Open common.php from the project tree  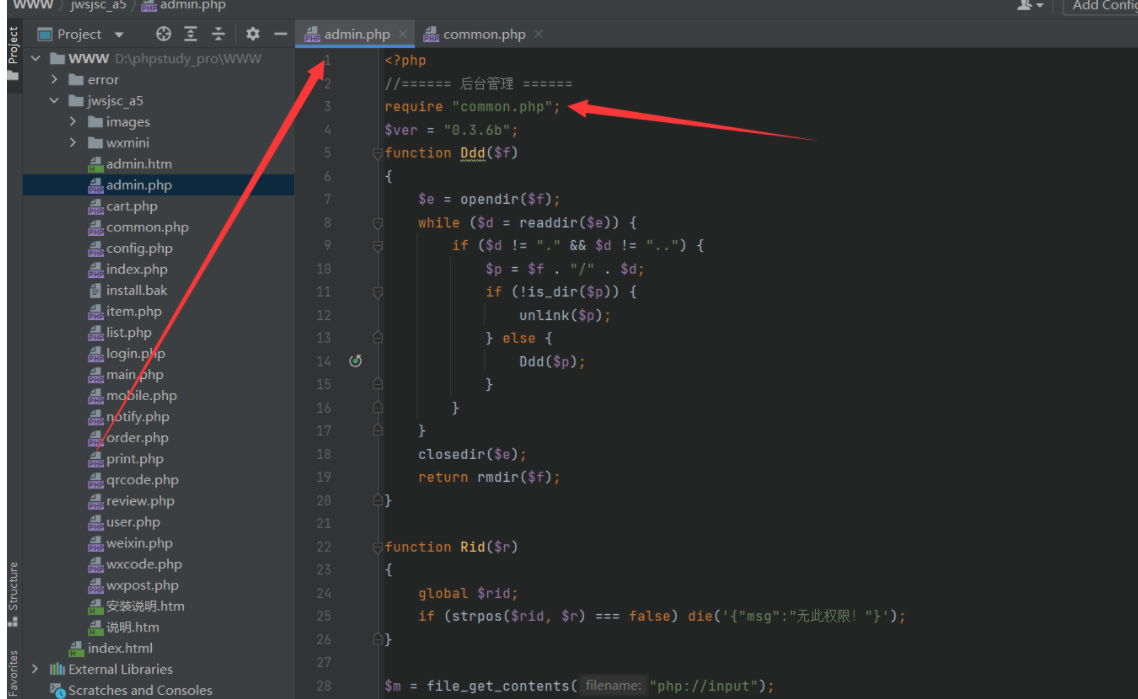click(x=139, y=227)
